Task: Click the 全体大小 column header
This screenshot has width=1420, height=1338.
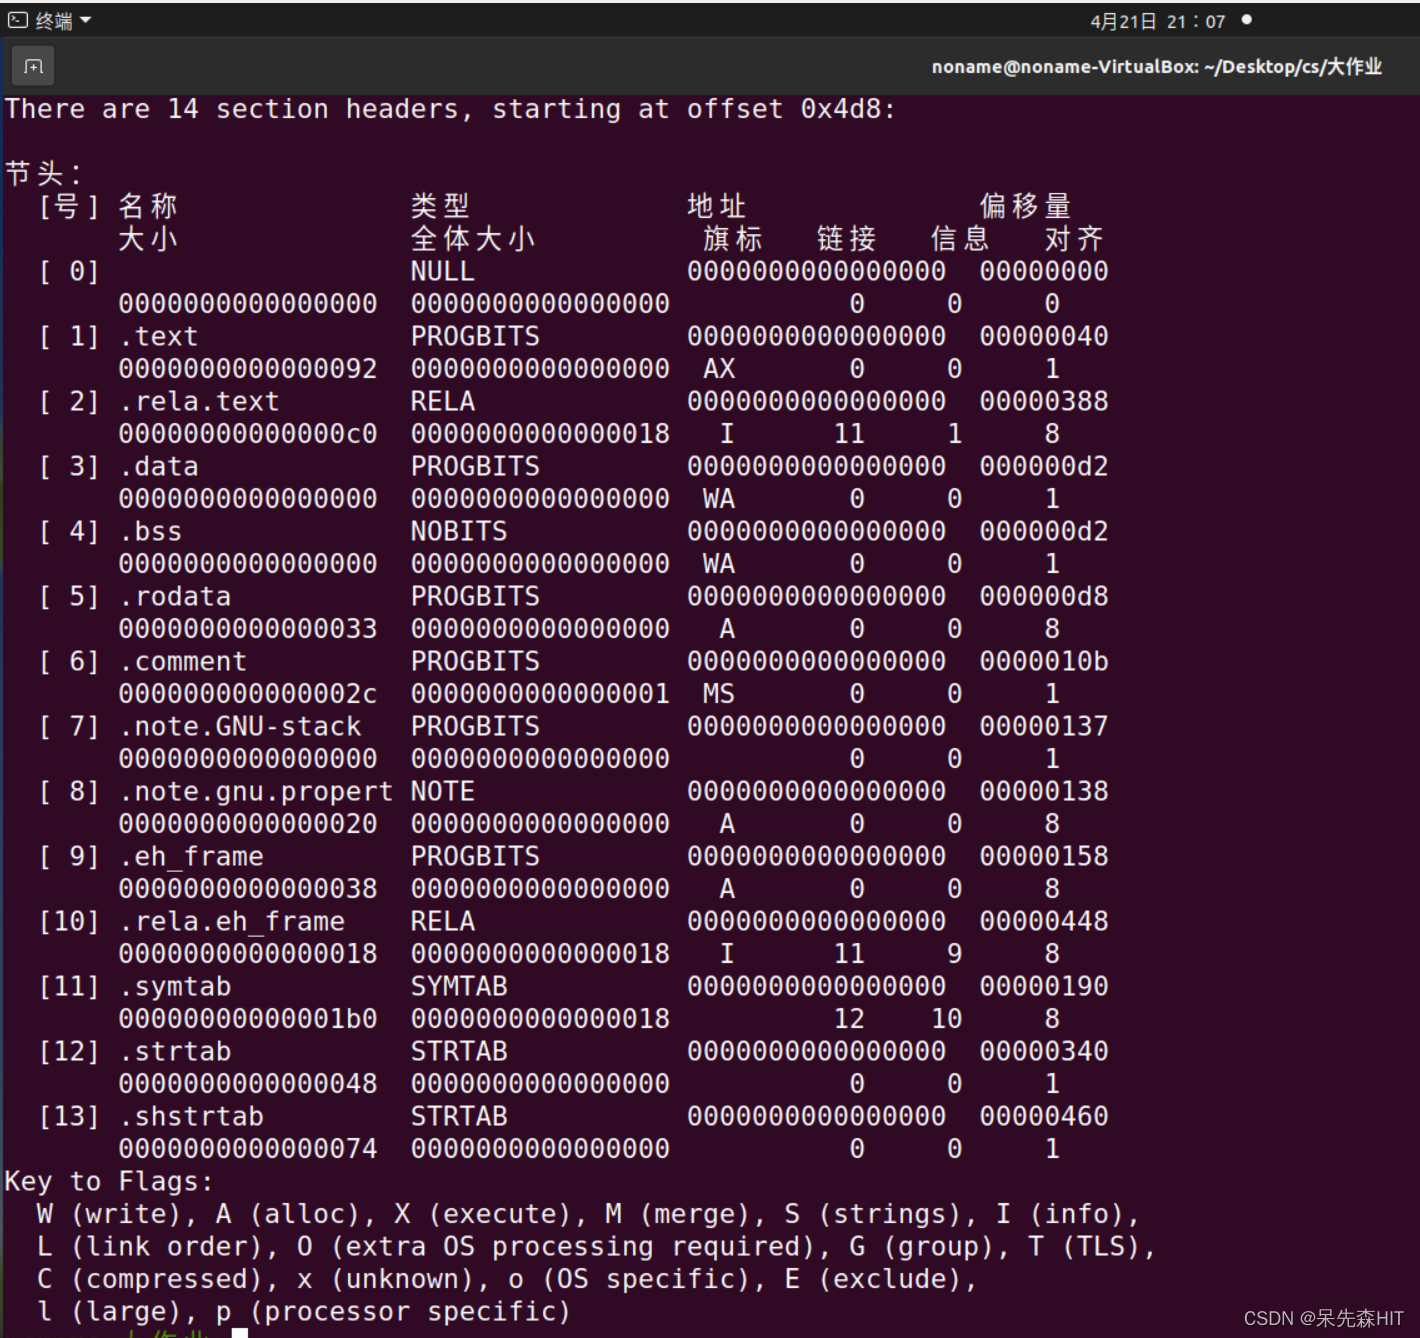Action: tap(473, 239)
